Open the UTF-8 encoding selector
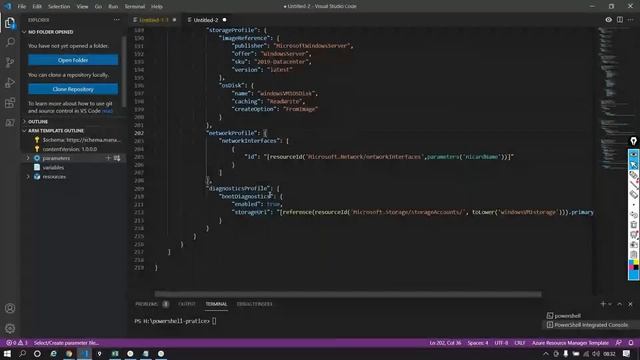The height and width of the screenshot is (360, 640). tap(501, 343)
